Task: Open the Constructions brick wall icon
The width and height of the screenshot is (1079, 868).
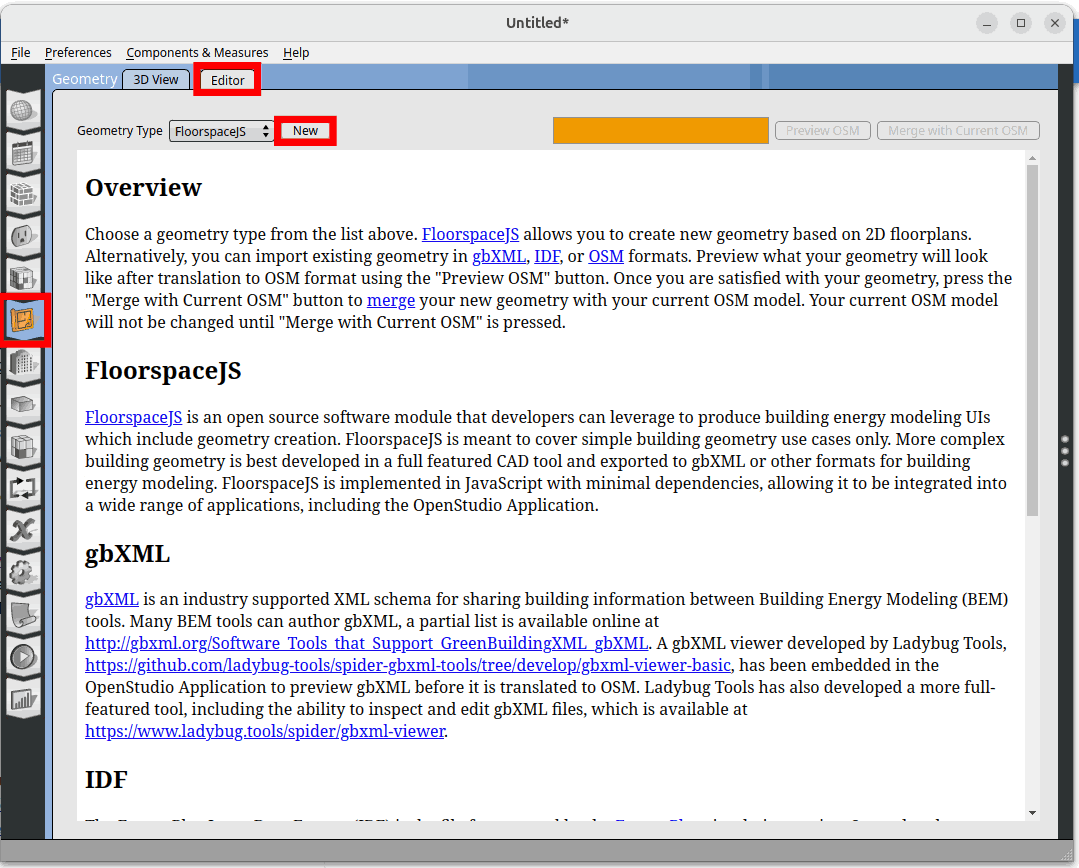Action: [23, 194]
